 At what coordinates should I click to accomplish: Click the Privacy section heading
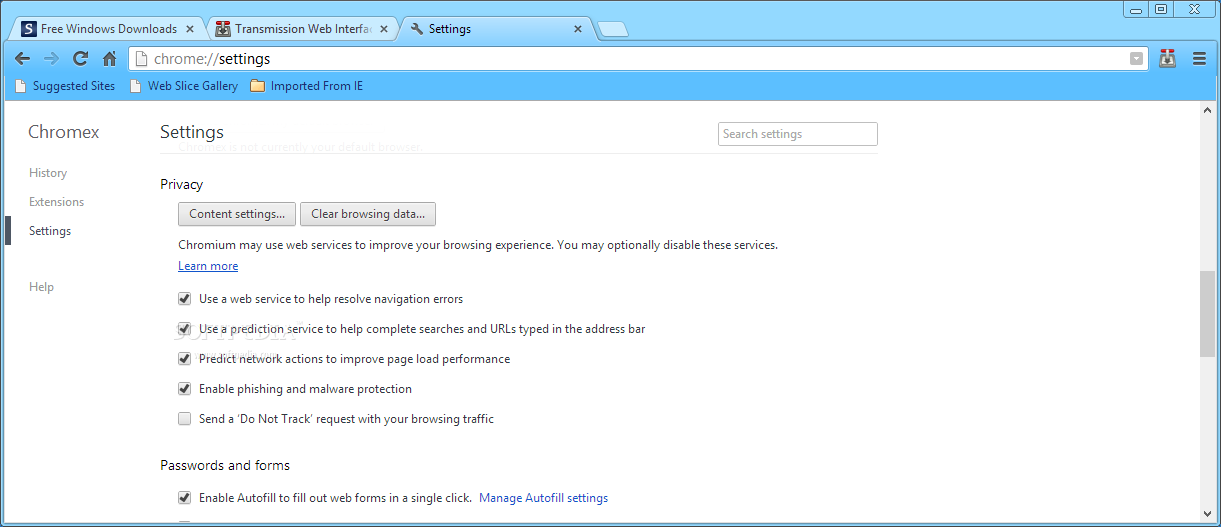(x=181, y=184)
